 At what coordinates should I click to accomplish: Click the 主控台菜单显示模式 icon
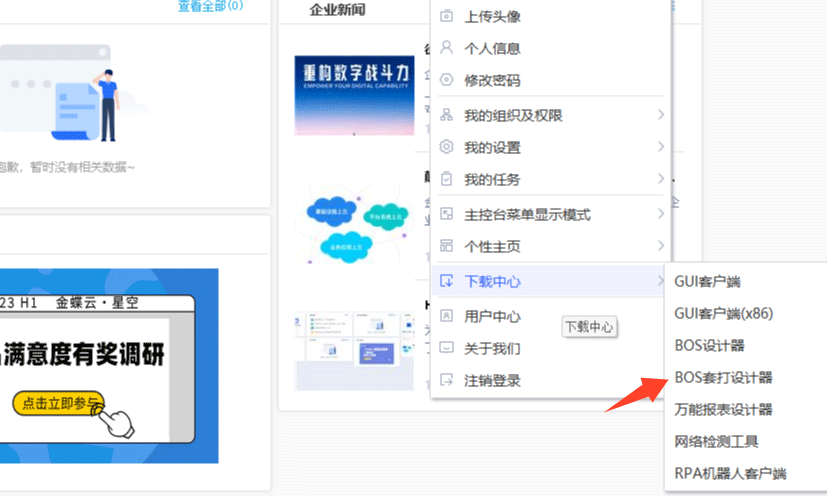coord(446,214)
